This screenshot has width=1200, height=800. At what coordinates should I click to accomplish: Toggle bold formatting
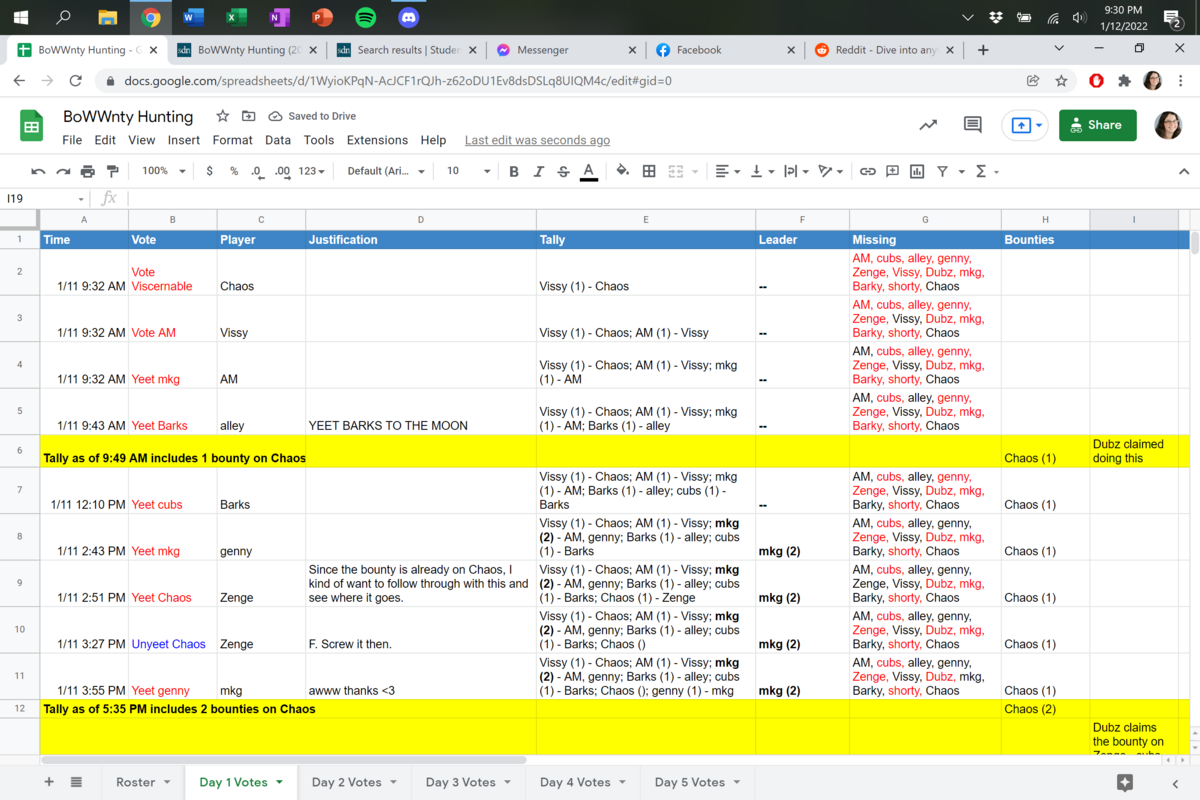[514, 171]
